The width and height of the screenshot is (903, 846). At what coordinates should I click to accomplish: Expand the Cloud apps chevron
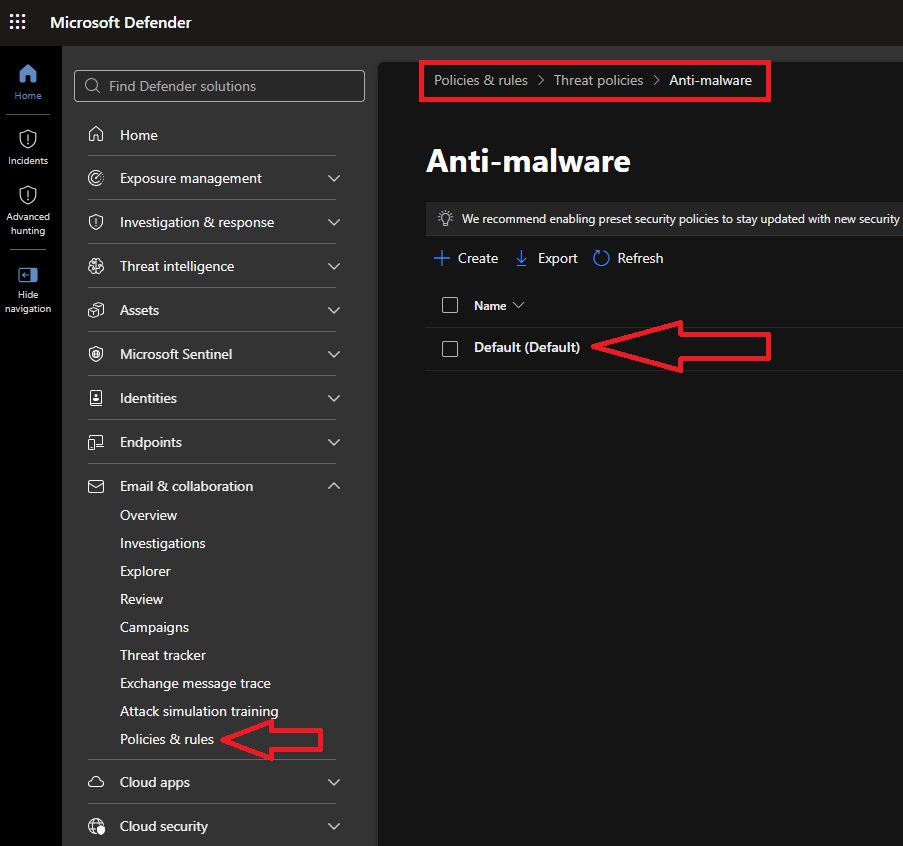(333, 782)
